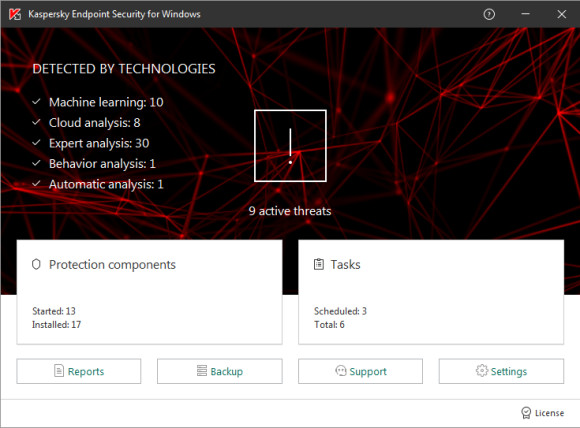Click the License link text

549,413
